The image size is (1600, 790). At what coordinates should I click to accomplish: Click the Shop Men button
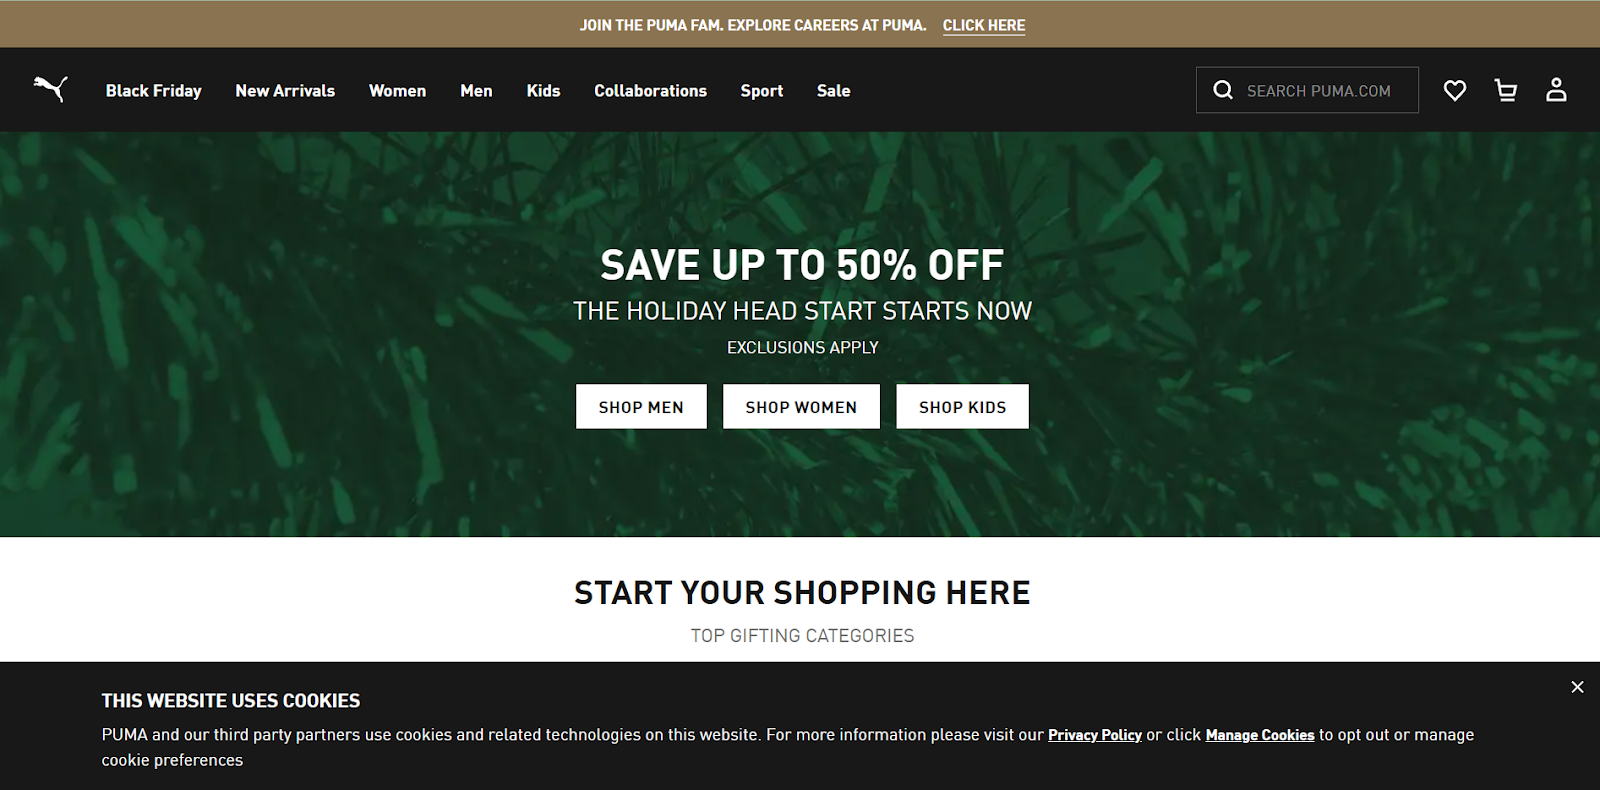pyautogui.click(x=641, y=407)
